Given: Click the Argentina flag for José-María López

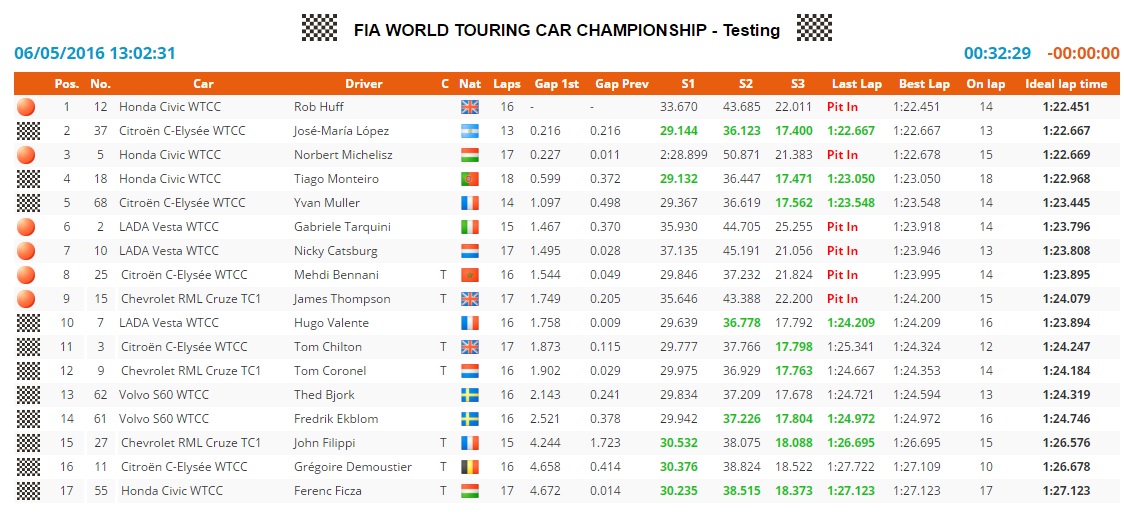Looking at the screenshot, I should click(x=470, y=131).
